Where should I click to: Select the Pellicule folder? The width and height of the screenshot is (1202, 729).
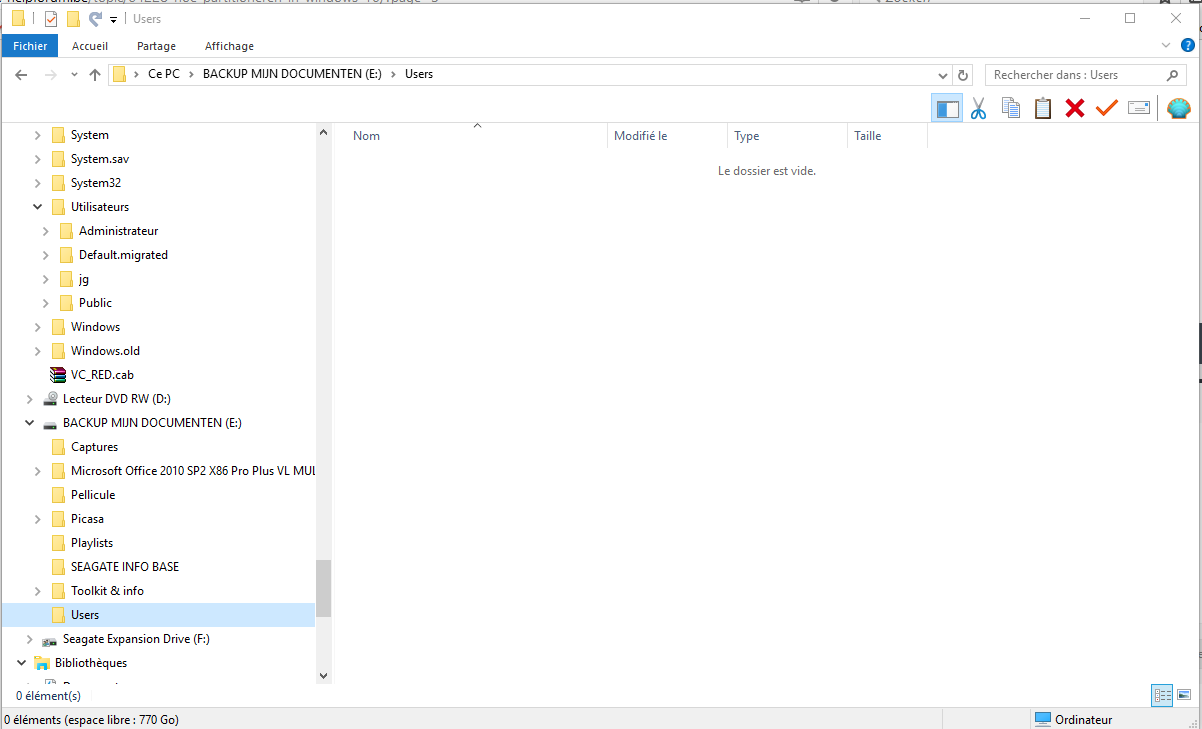pyautogui.click(x=93, y=495)
